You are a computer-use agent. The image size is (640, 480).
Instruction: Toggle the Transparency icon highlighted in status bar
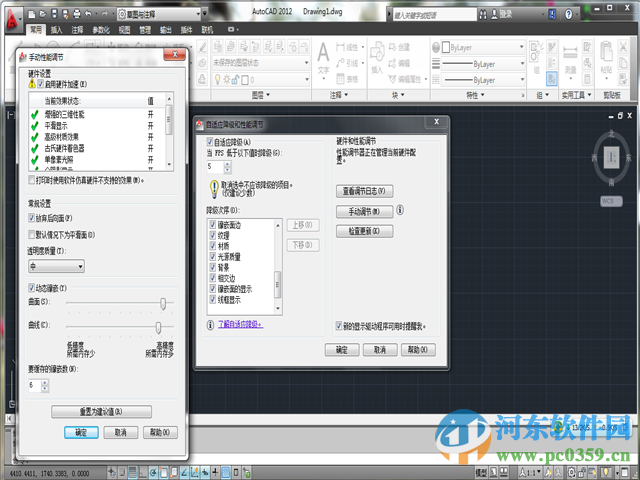pos(226,472)
